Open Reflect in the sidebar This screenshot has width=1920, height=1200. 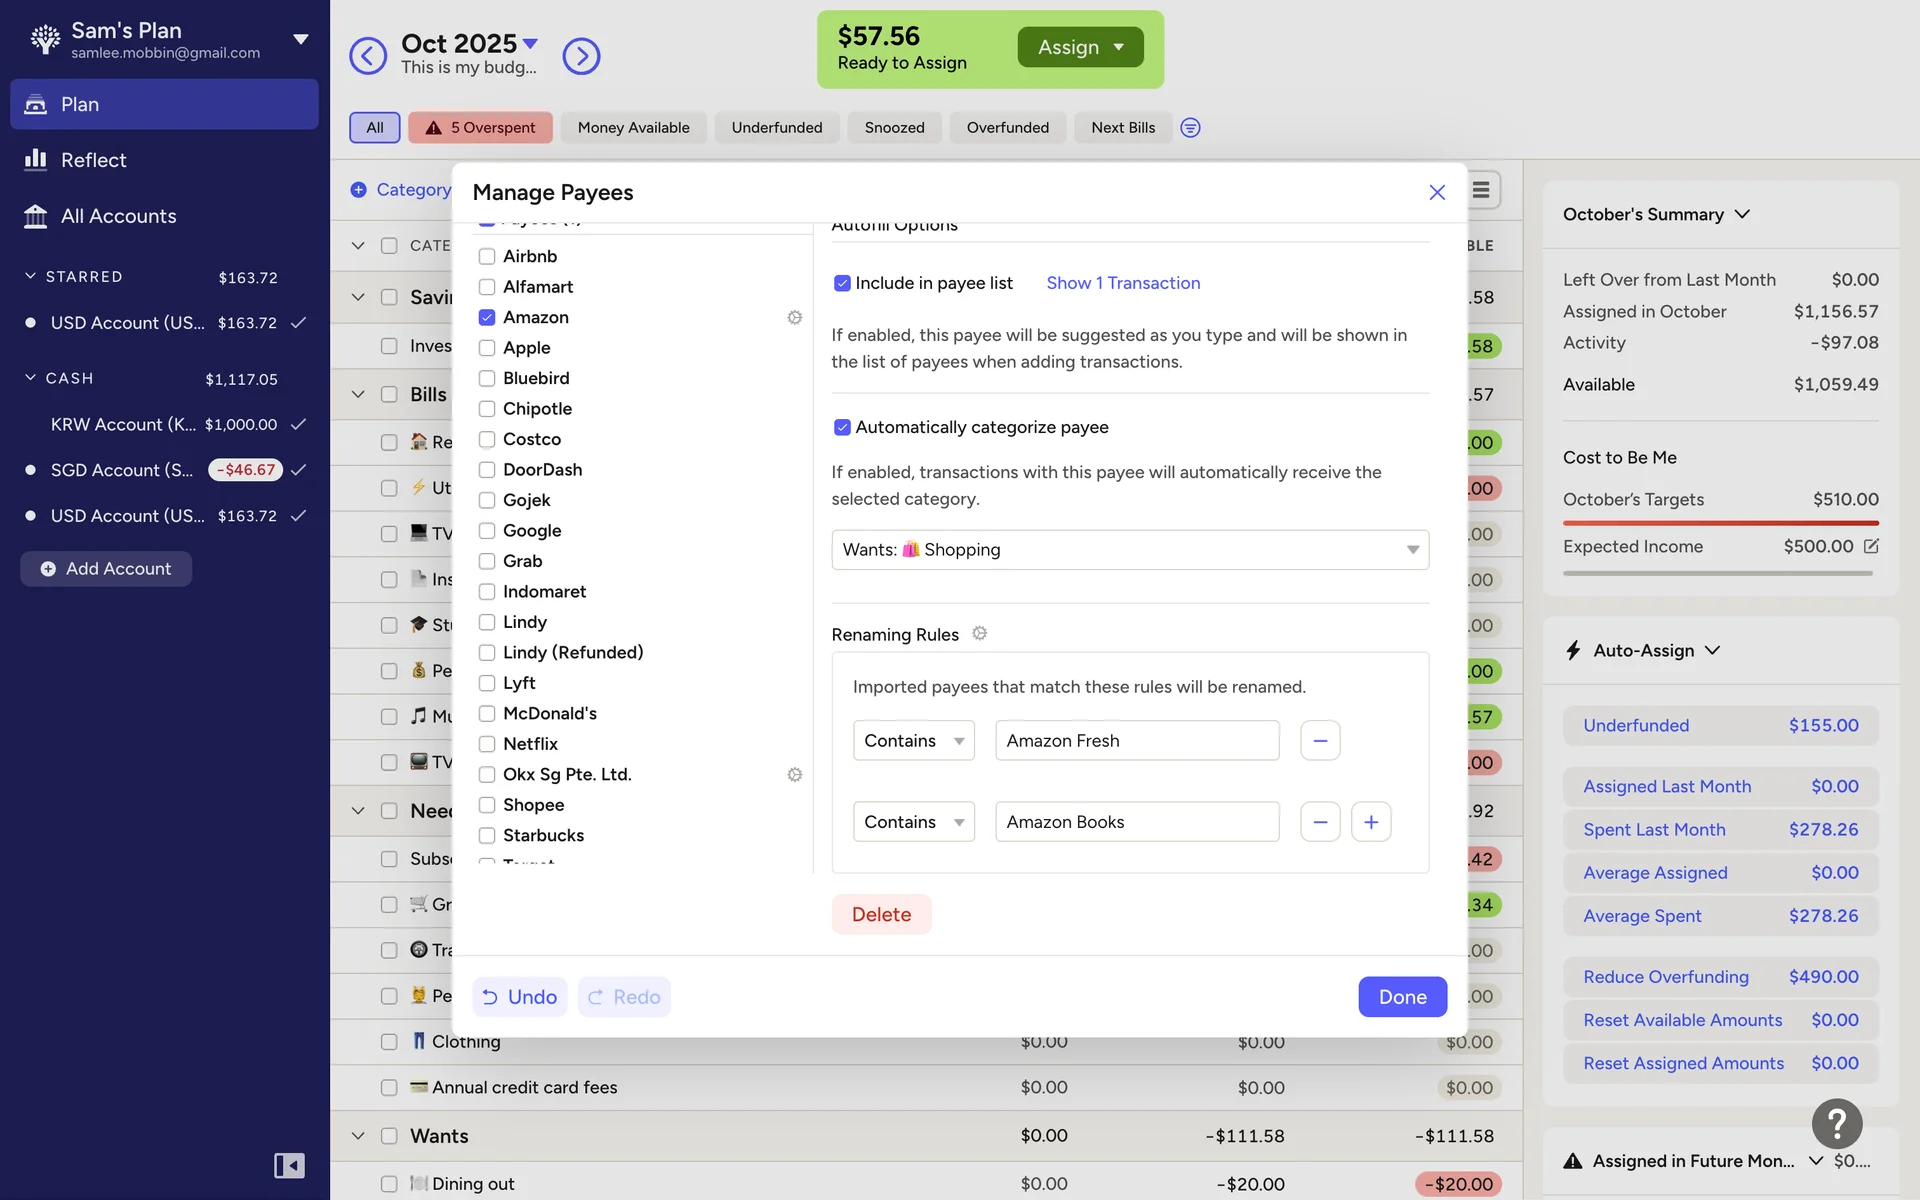click(x=93, y=160)
